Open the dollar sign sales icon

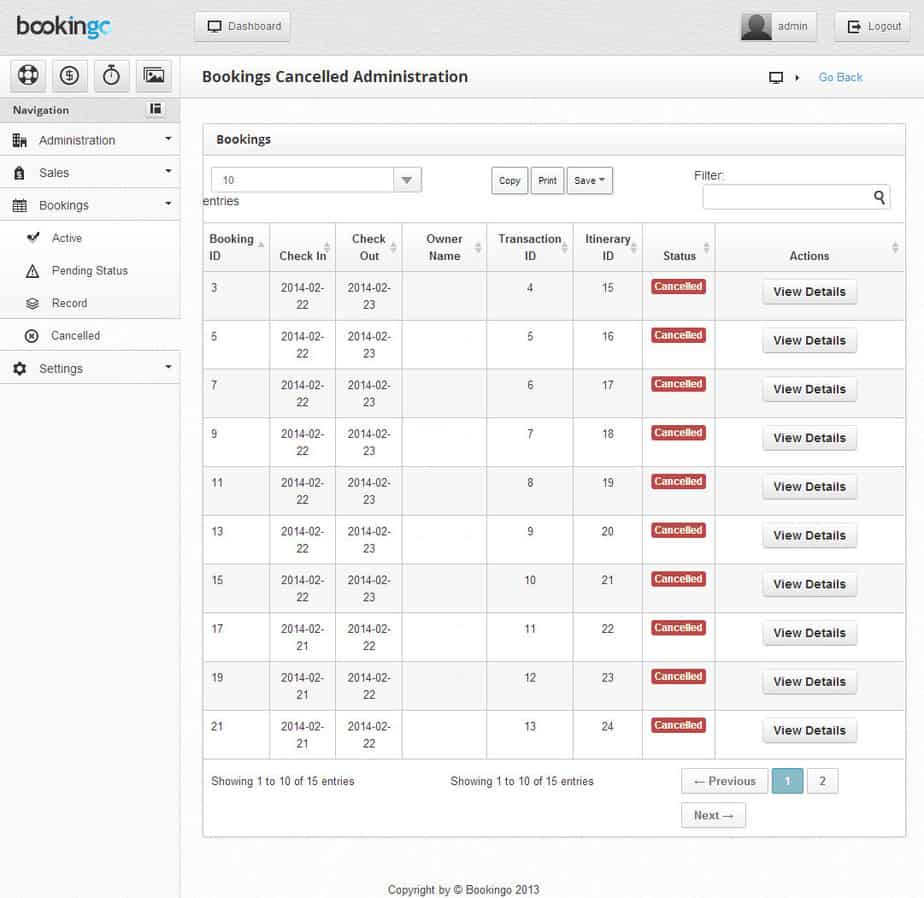[x=70, y=75]
